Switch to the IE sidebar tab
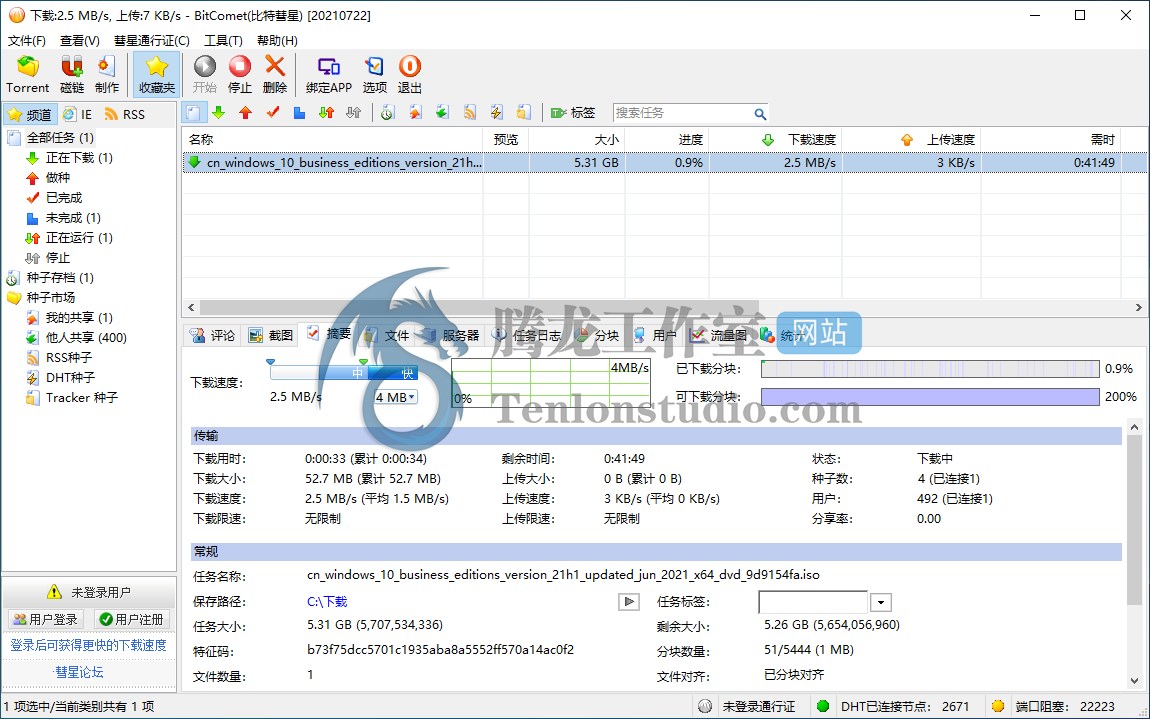 click(x=78, y=114)
